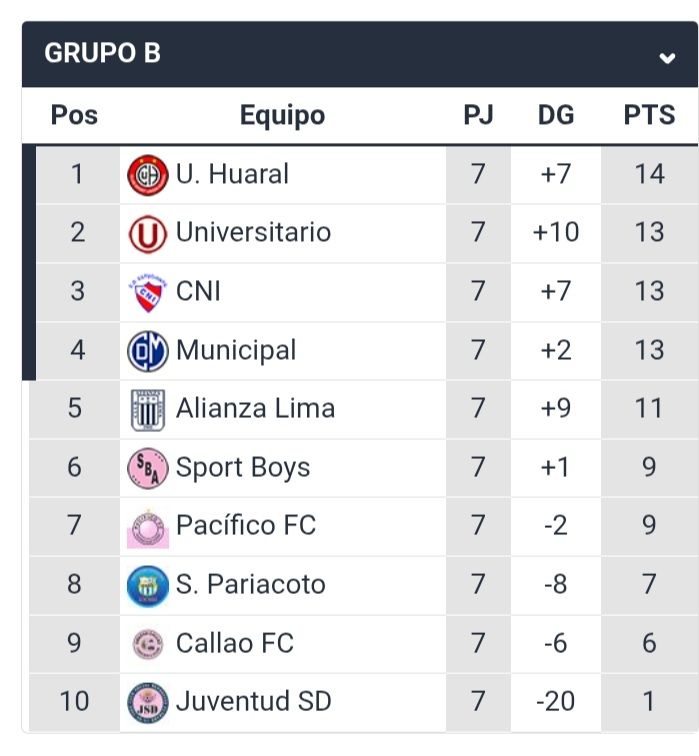Click the U. Huaral club crest
The image size is (699, 756).
click(x=148, y=175)
